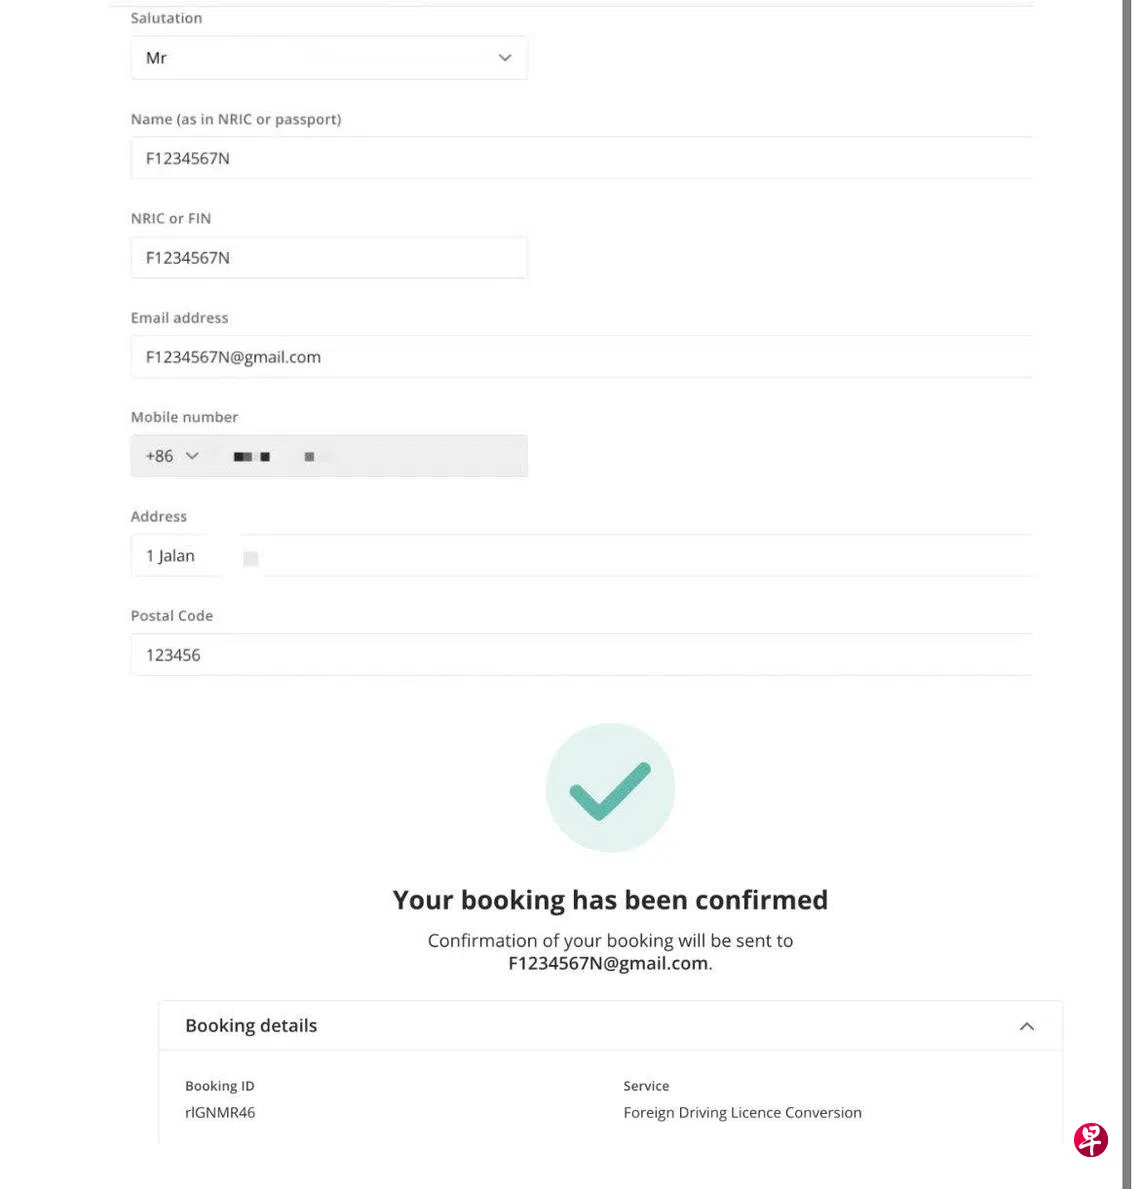The width and height of the screenshot is (1140, 1189).
Task: Open the Salutation dropdown showing Mr
Action: (328, 58)
